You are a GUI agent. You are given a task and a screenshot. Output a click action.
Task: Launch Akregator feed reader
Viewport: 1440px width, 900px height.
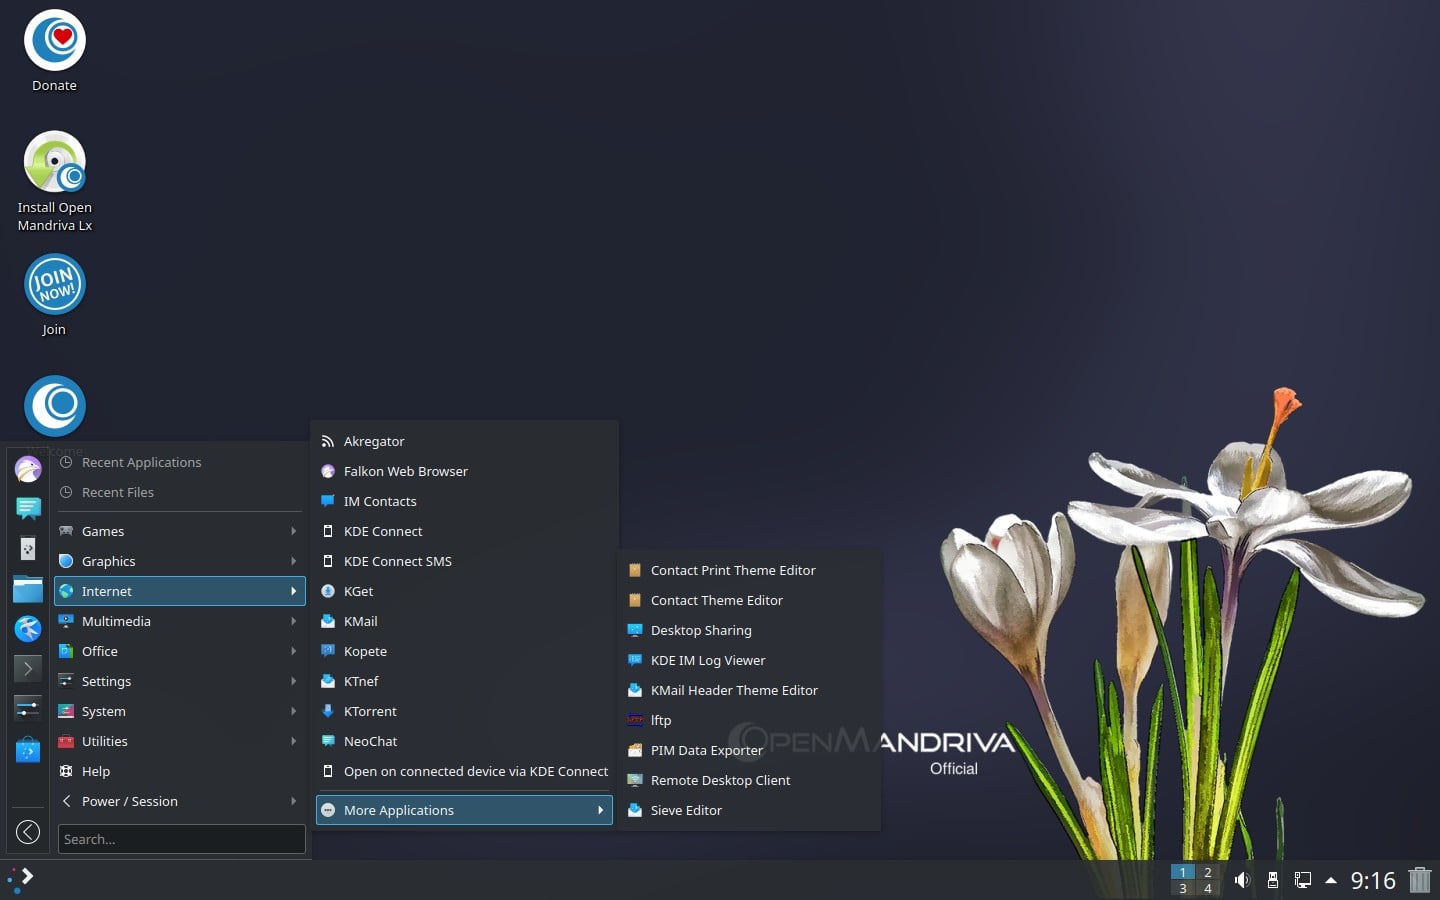click(374, 441)
